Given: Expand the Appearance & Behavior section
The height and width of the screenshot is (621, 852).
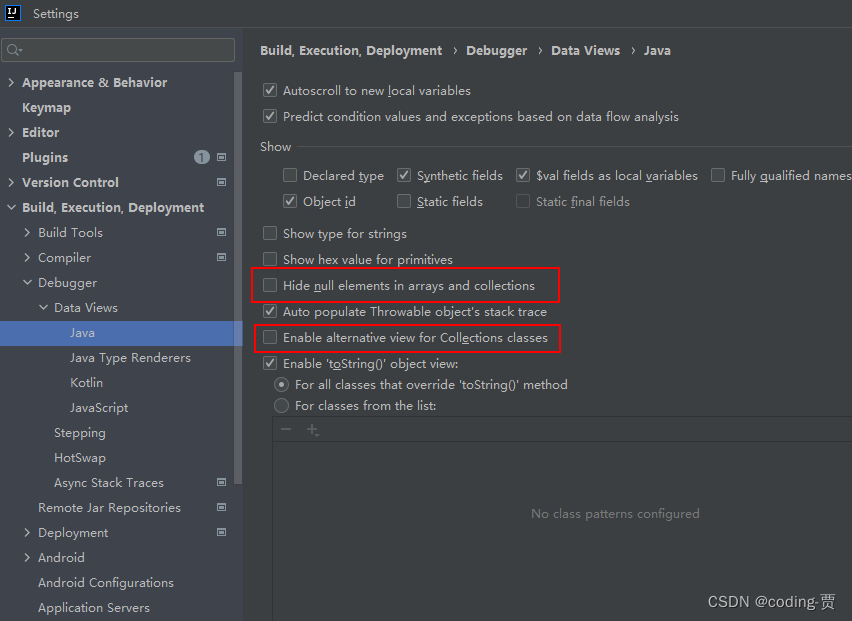Looking at the screenshot, I should [x=12, y=82].
